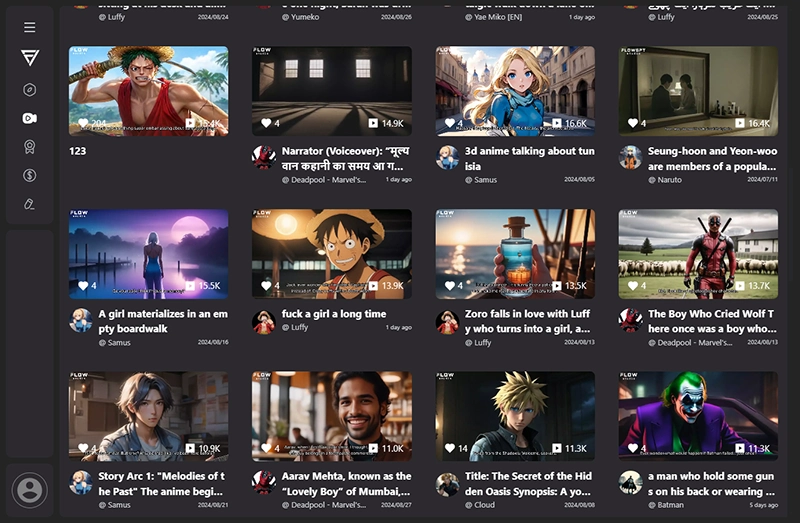800x523 pixels.
Task: Open the dark room with windows thumbnail
Action: pos(332,91)
